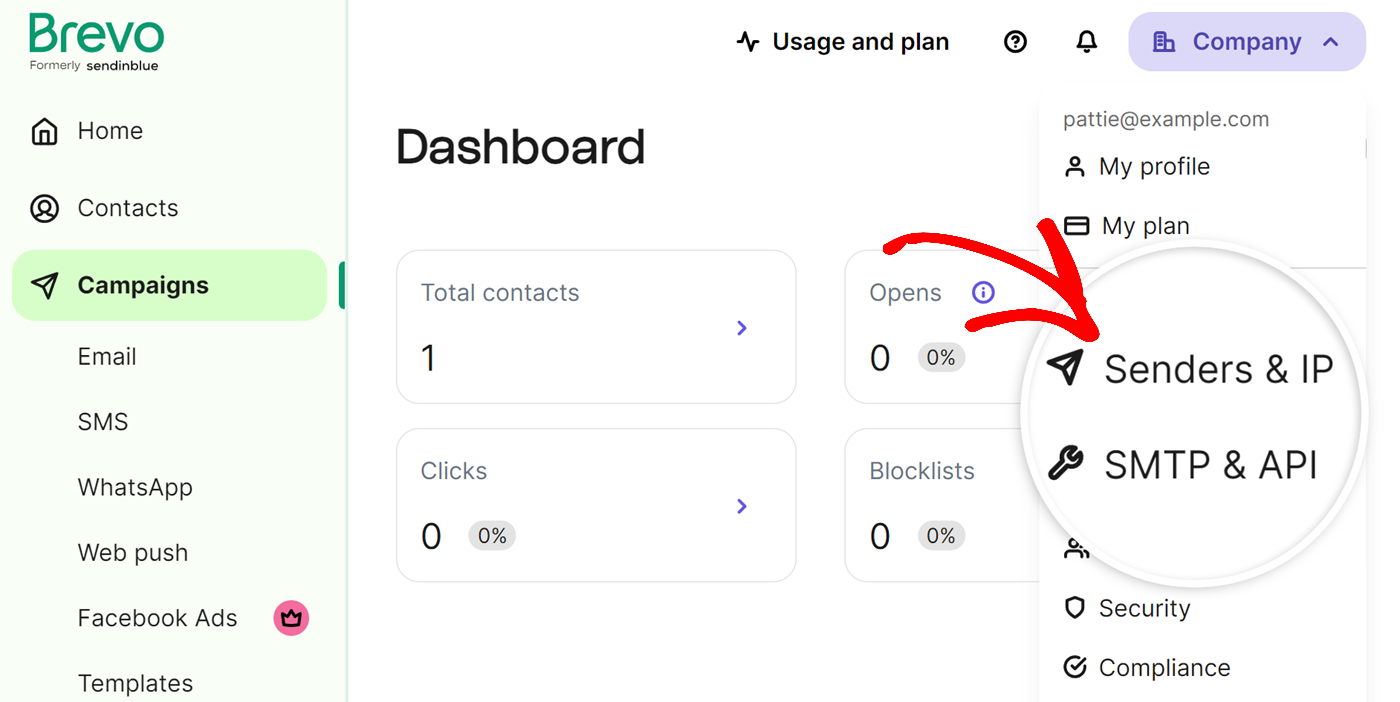Viewport: 1400px width, 702px height.
Task: Go to My plan
Action: point(1145,226)
